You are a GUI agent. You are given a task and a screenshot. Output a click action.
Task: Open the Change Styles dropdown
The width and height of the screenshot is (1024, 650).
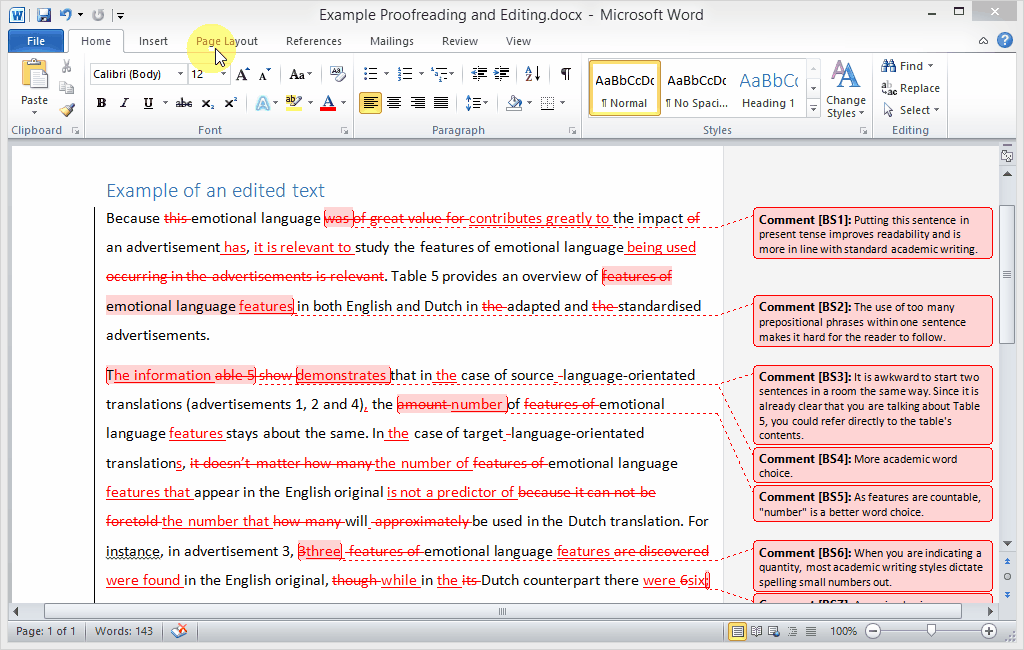point(846,90)
